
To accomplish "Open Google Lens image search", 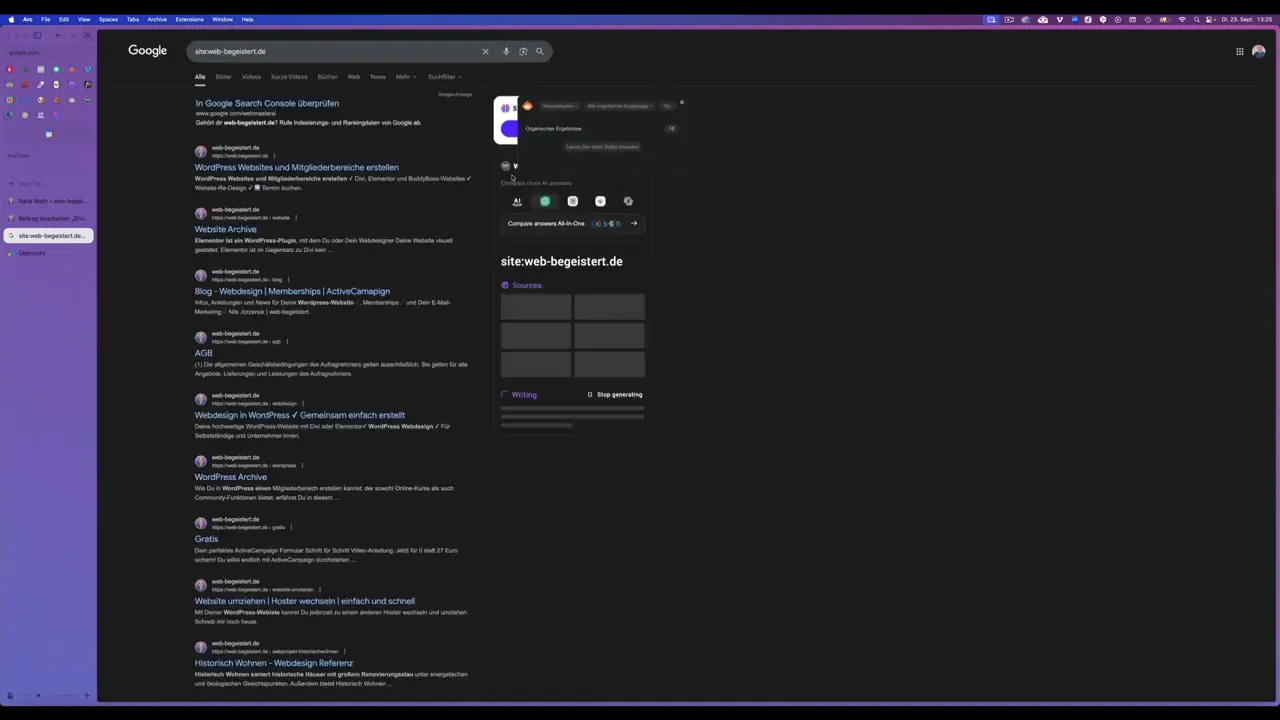I will [x=523, y=51].
